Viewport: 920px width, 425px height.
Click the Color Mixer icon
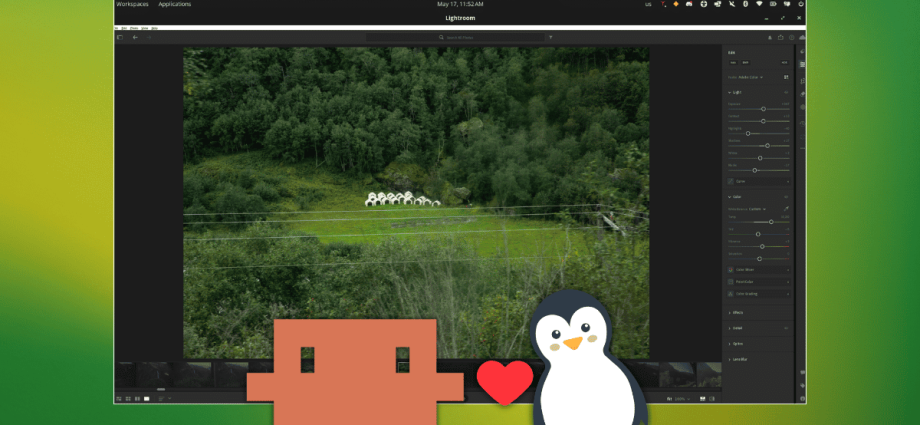730,269
